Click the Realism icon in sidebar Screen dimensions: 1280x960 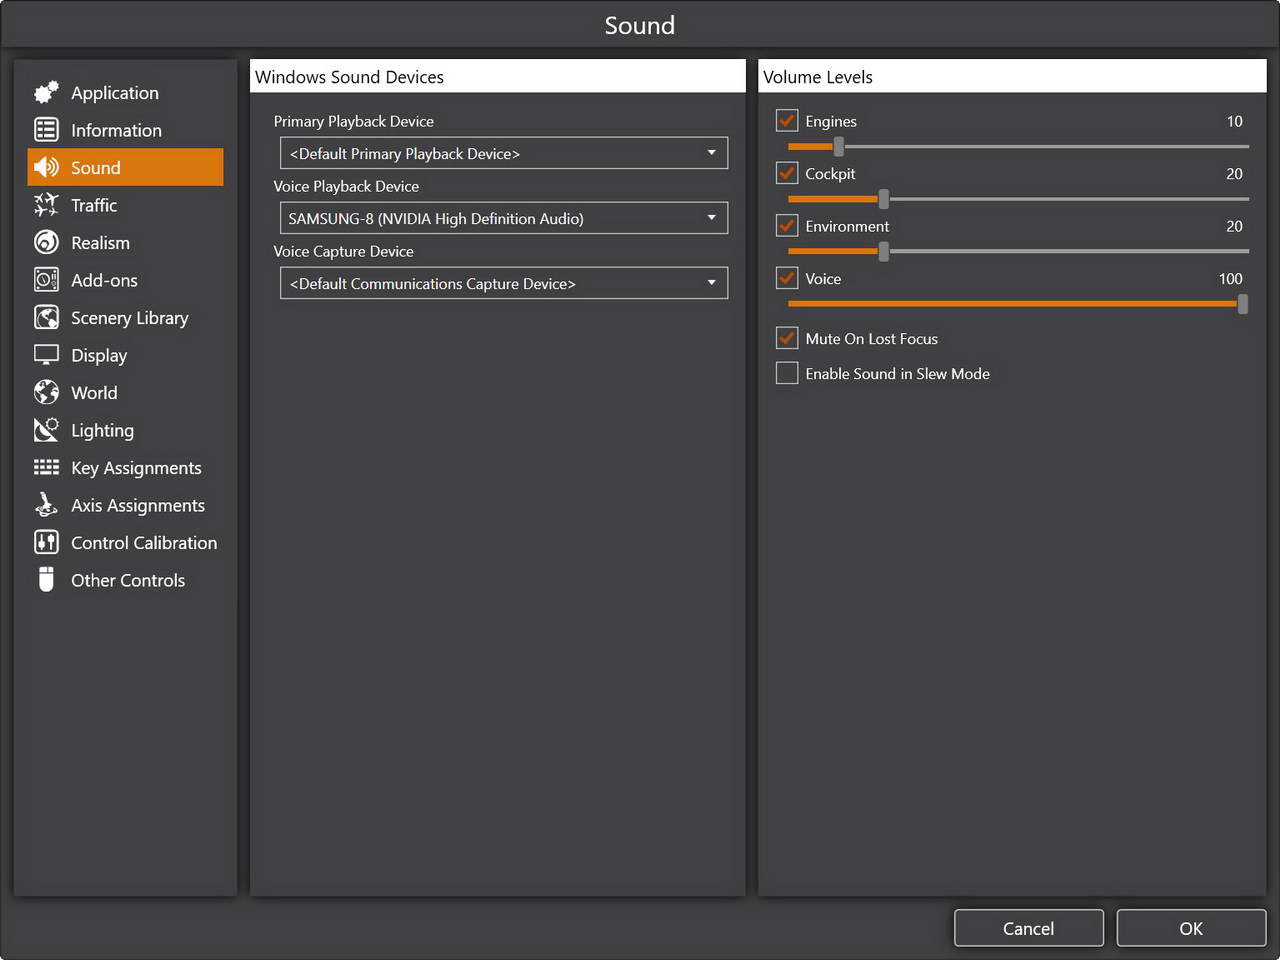46,243
